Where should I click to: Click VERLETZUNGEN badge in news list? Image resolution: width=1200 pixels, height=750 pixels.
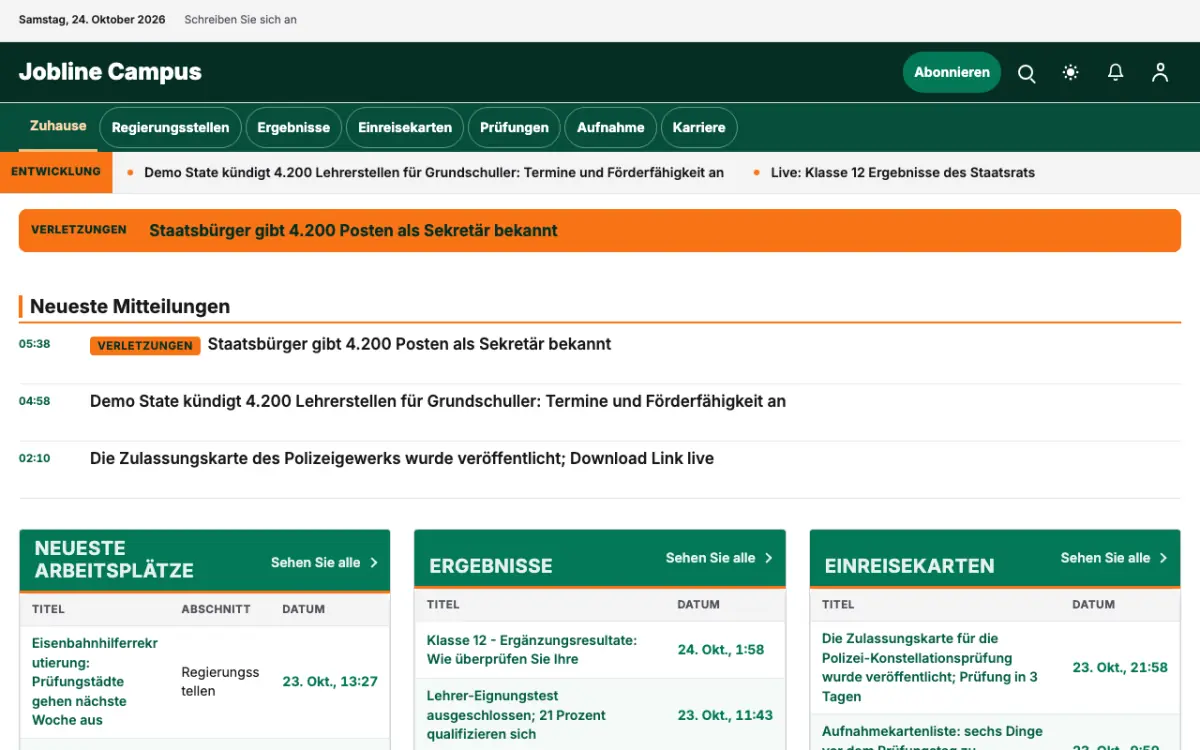click(145, 346)
